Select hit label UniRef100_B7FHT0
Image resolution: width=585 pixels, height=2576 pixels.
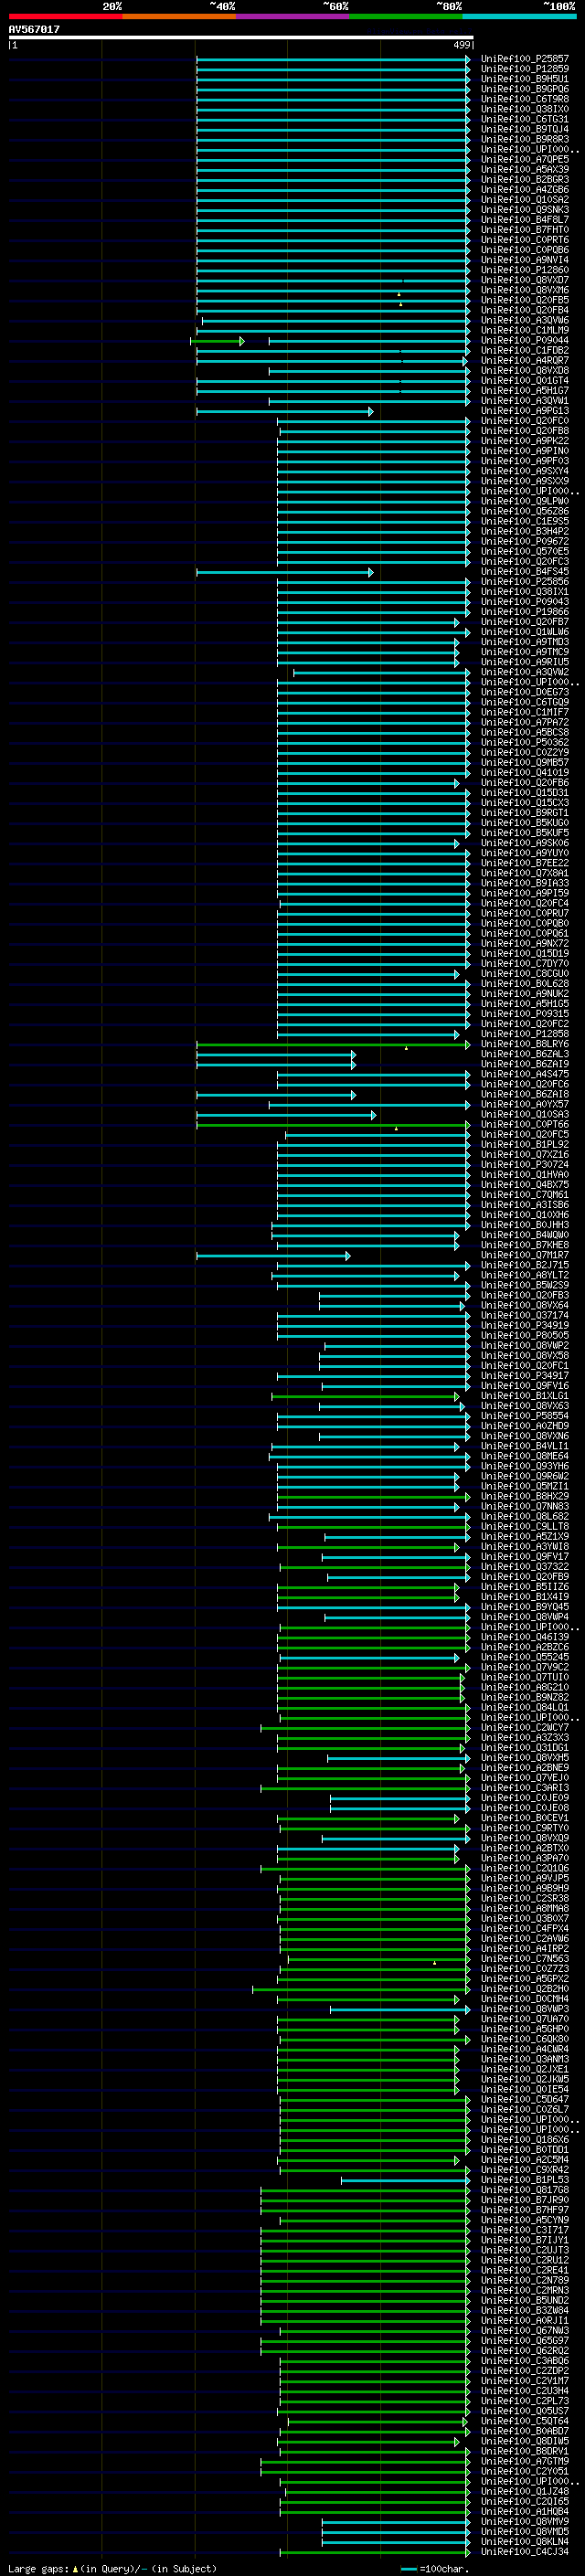524,230
